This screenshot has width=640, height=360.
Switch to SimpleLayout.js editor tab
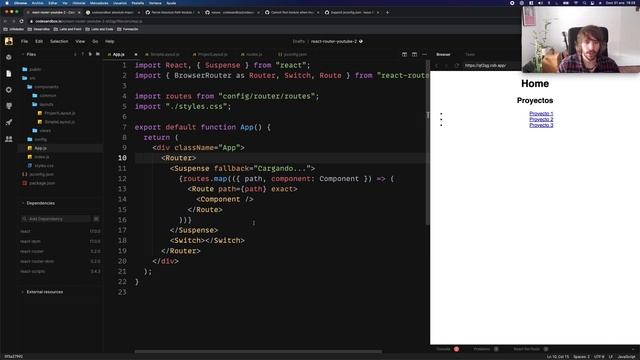[162, 54]
